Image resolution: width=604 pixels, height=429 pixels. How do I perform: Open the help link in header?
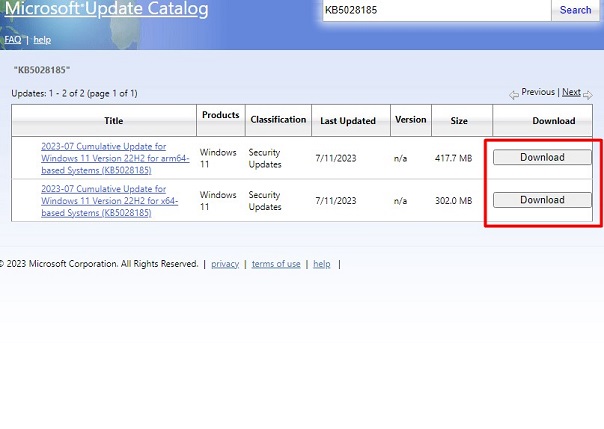[x=42, y=40]
